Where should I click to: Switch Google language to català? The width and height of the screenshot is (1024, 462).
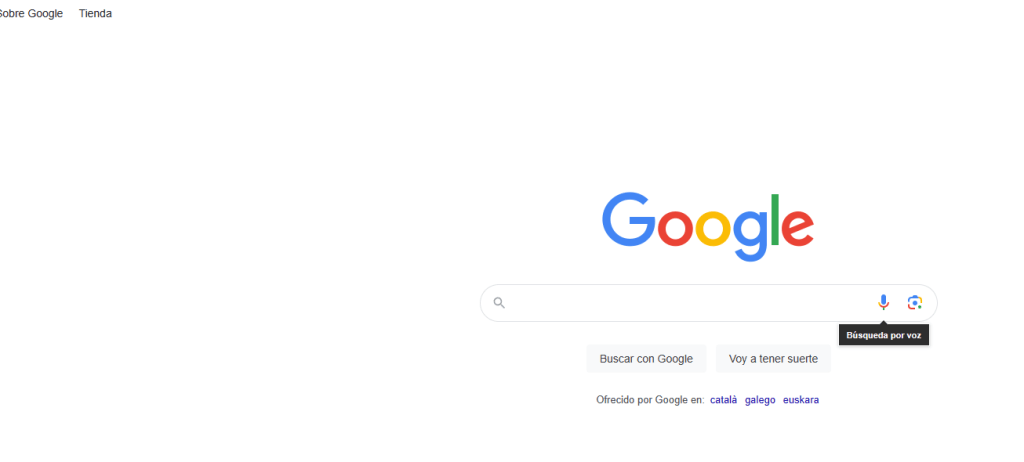[x=724, y=400]
